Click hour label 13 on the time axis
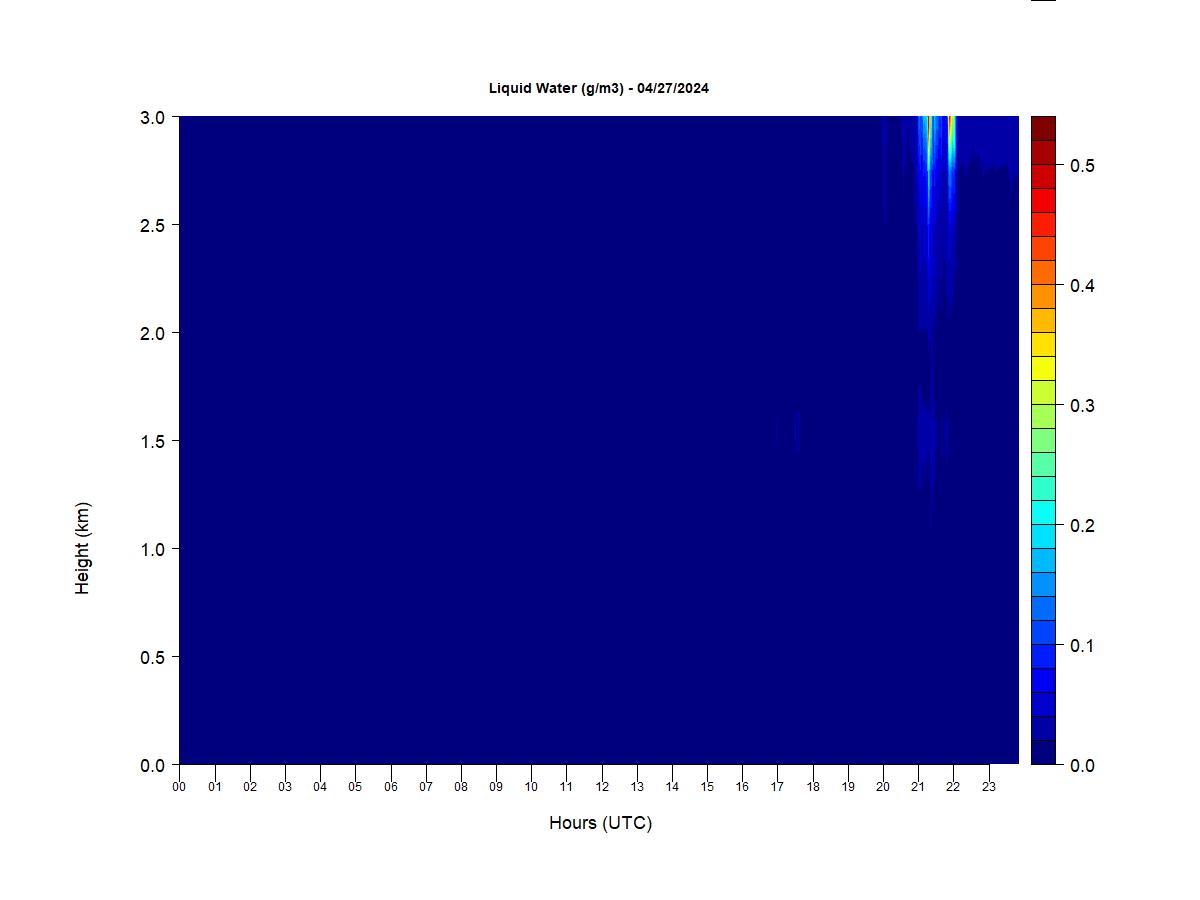Screen dimensions: 1200x900 point(637,787)
